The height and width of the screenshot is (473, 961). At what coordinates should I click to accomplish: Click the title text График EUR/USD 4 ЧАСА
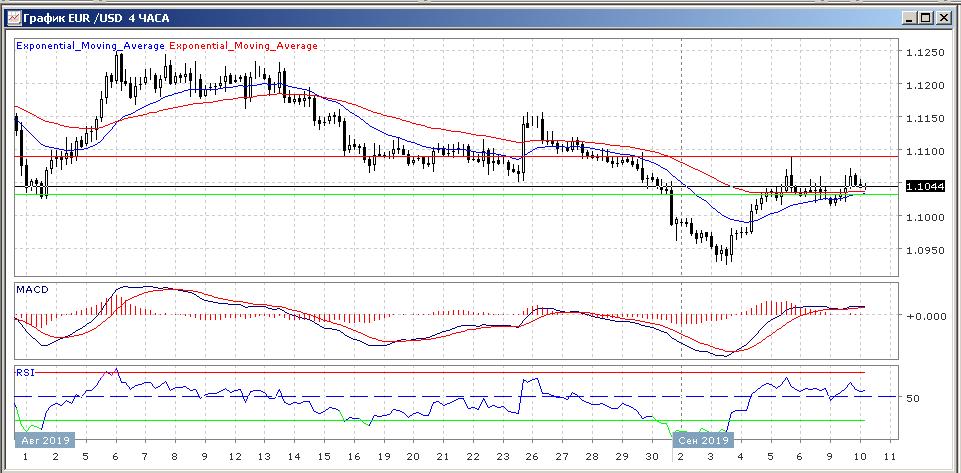97,18
